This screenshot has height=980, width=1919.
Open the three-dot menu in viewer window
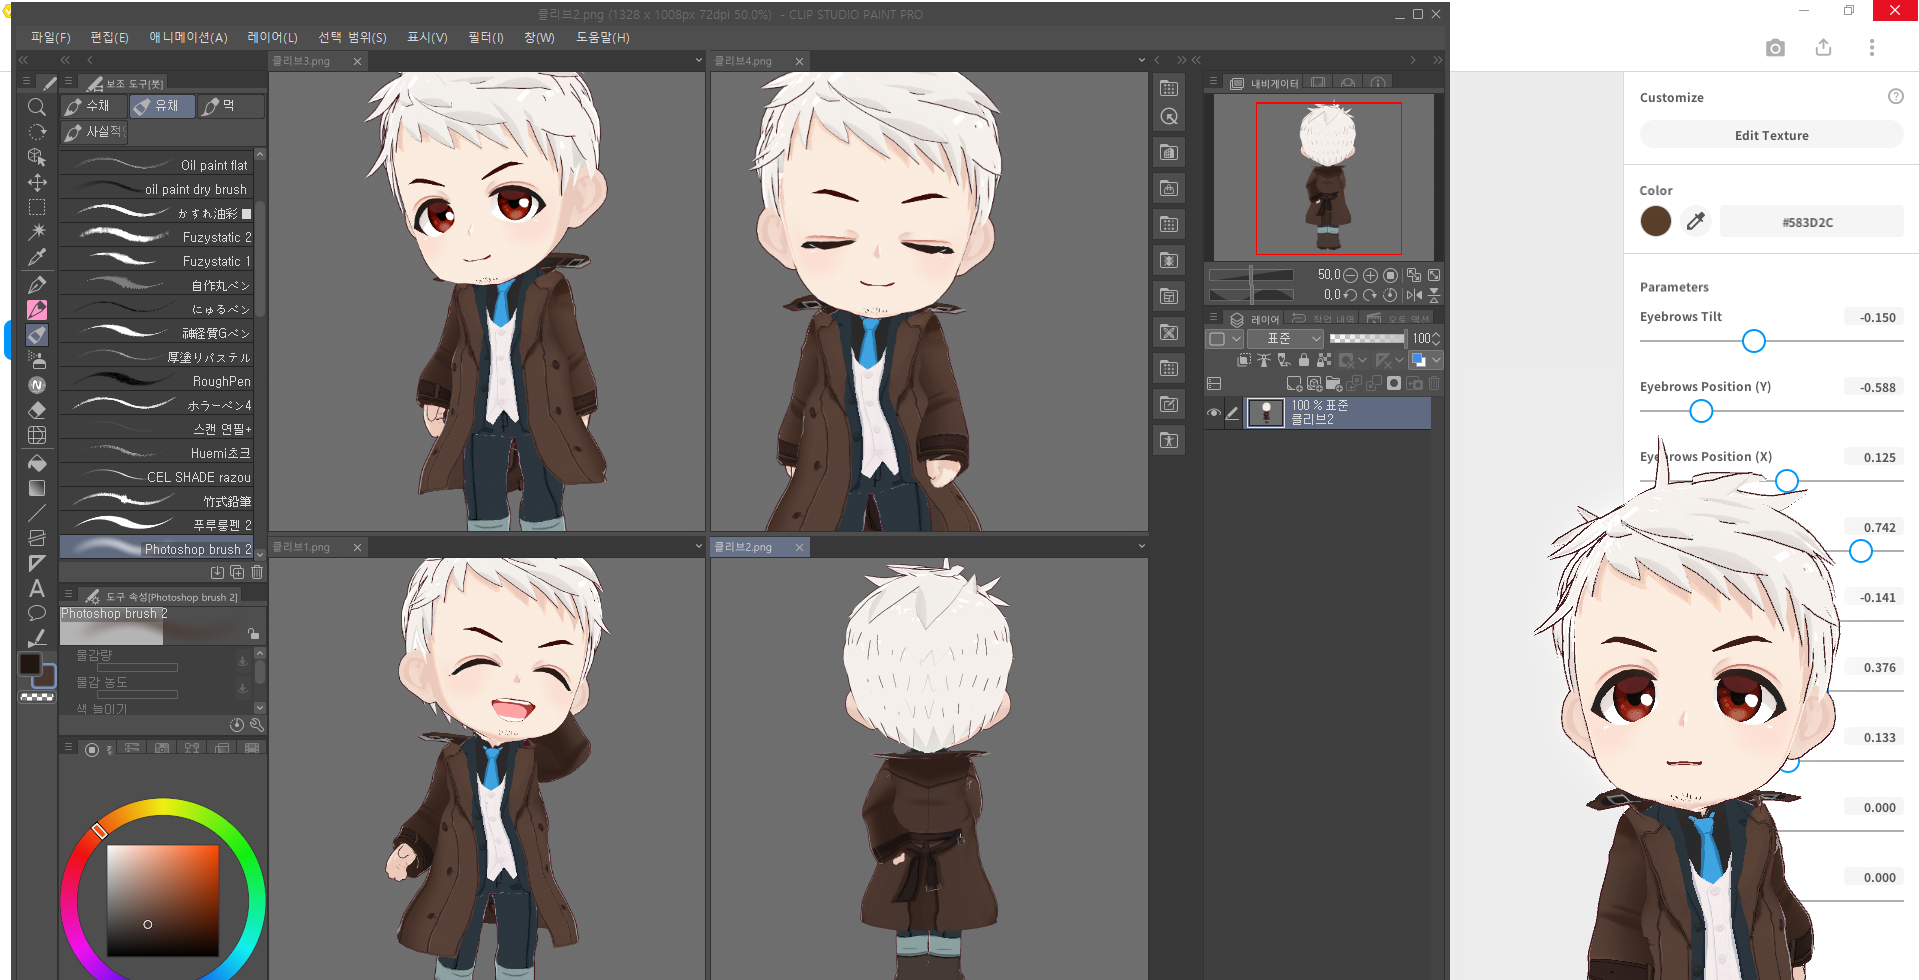point(1872,48)
